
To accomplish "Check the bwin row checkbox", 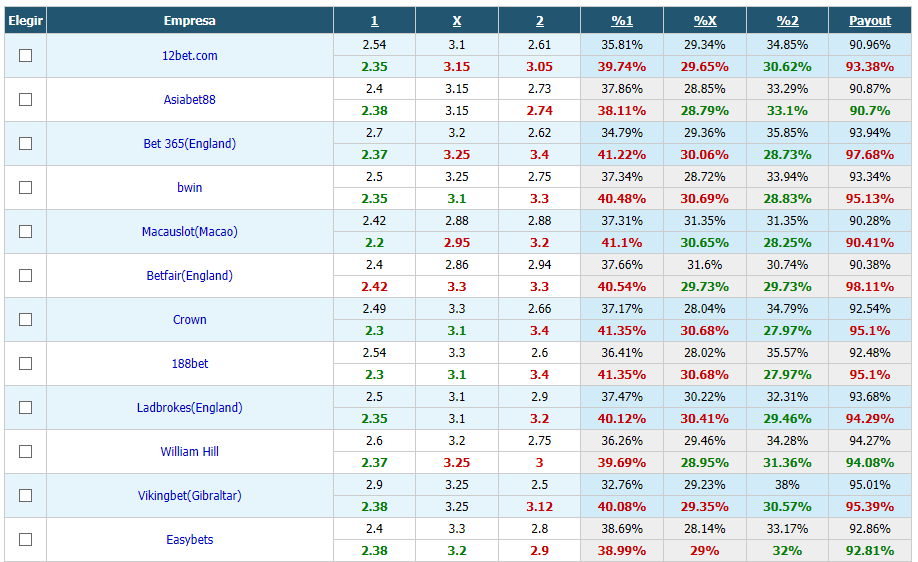I will (x=25, y=187).
